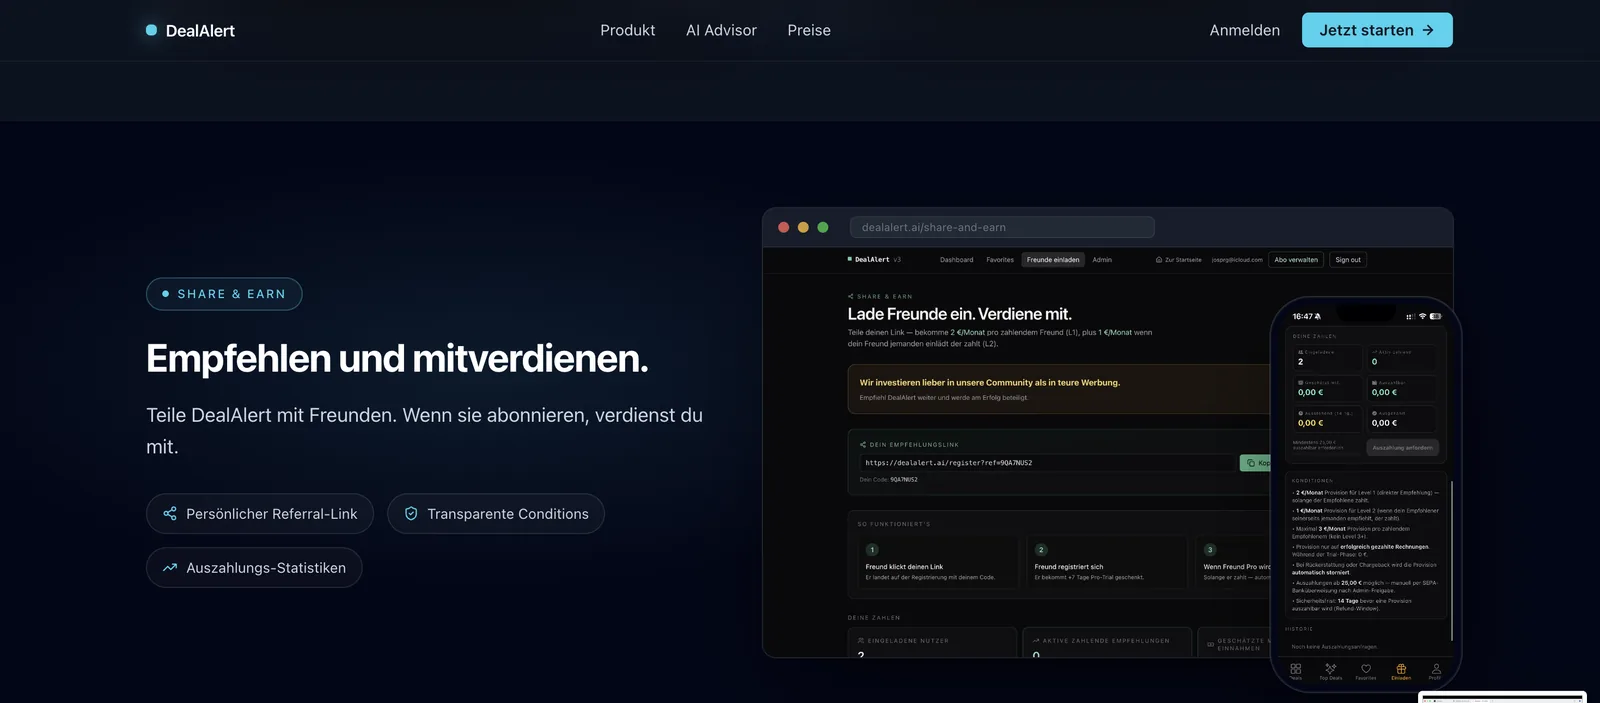Click the shield icon on Transparente Conditions
Screen dimensions: 1600x703
pyautogui.click(x=411, y=514)
